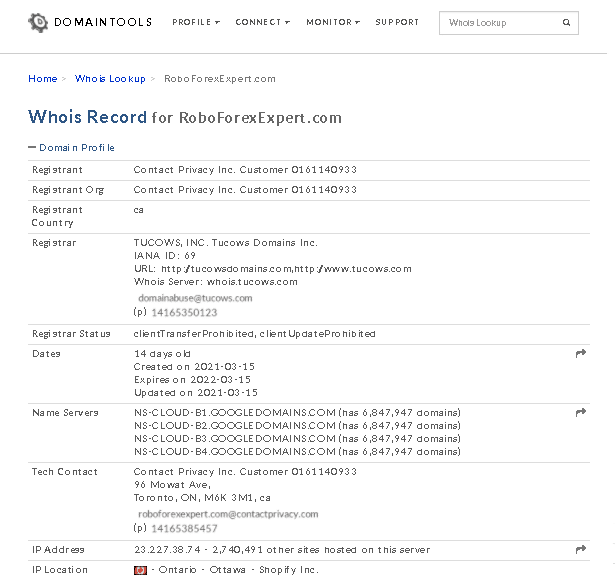Click the 14 days old text
The image size is (615, 576).
[162, 354]
